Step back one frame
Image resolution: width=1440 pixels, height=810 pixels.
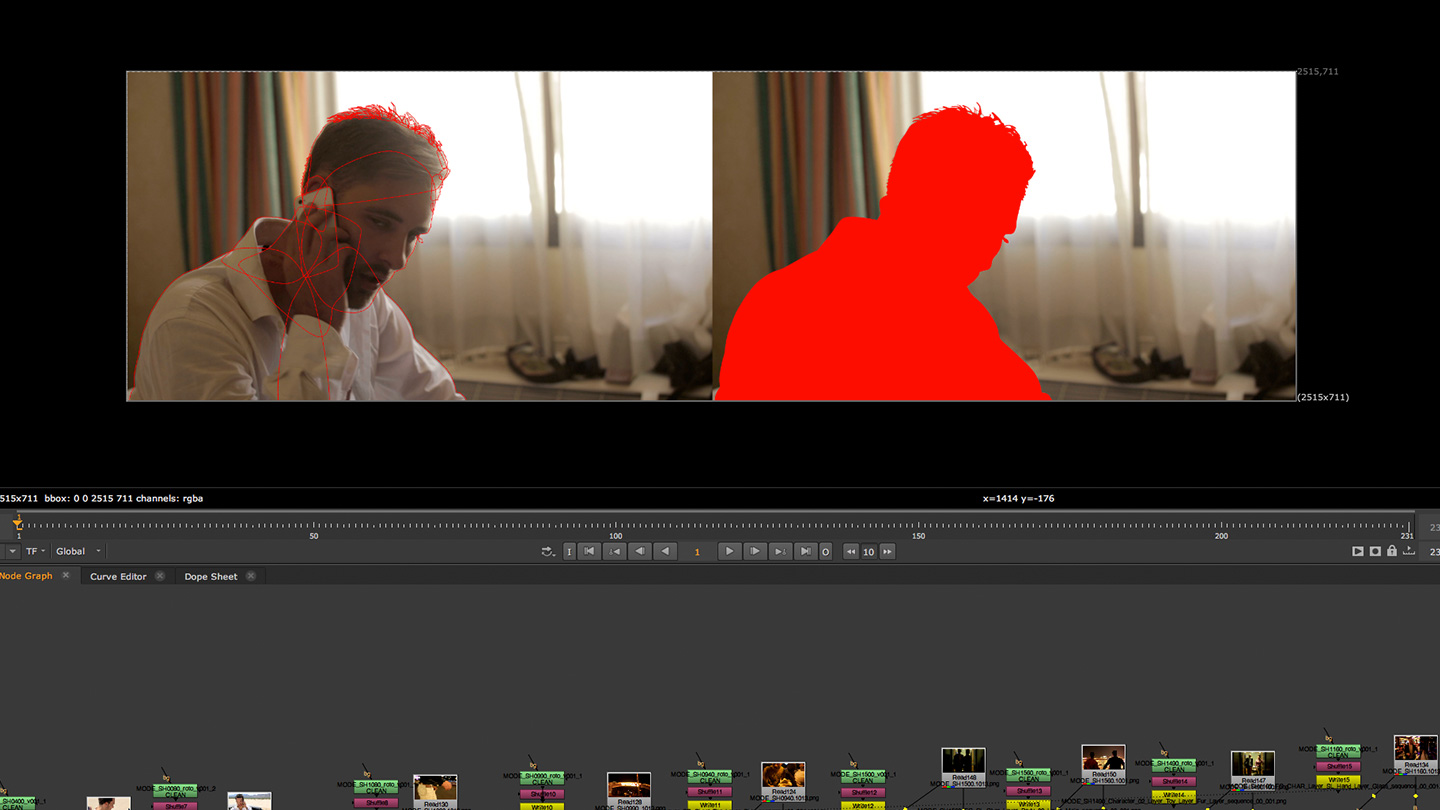click(x=640, y=551)
